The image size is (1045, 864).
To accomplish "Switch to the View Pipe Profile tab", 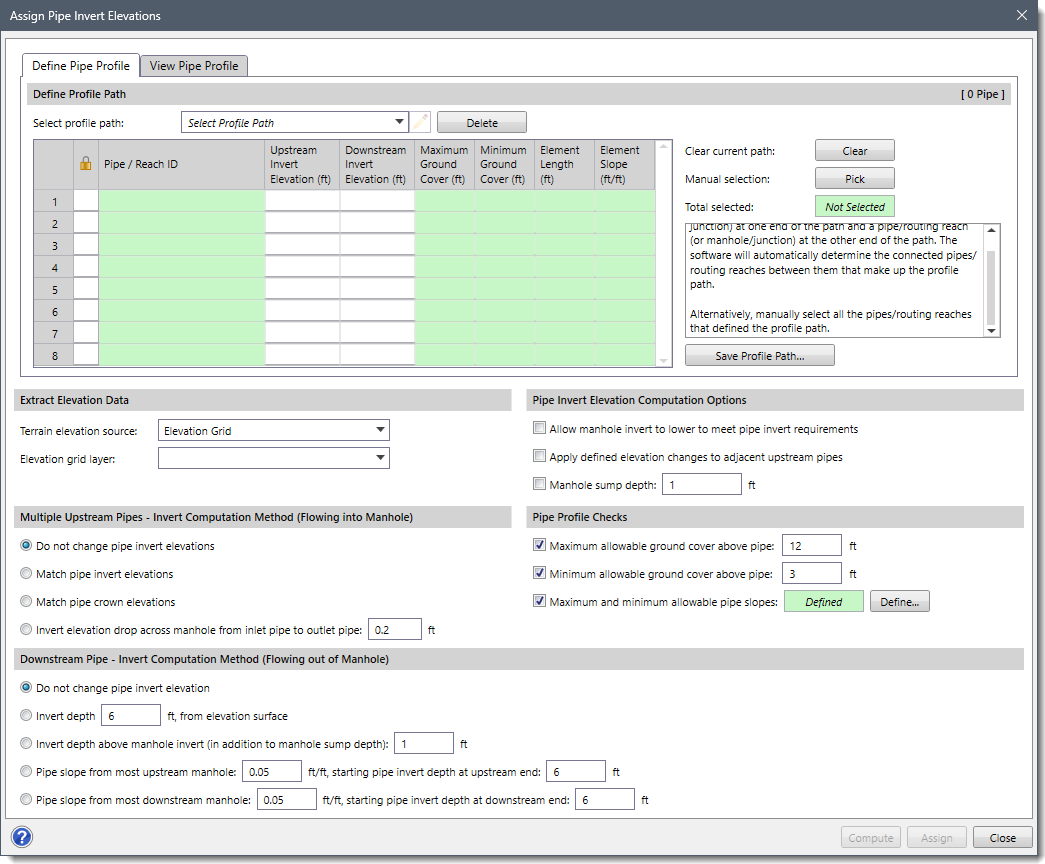I will 193,65.
